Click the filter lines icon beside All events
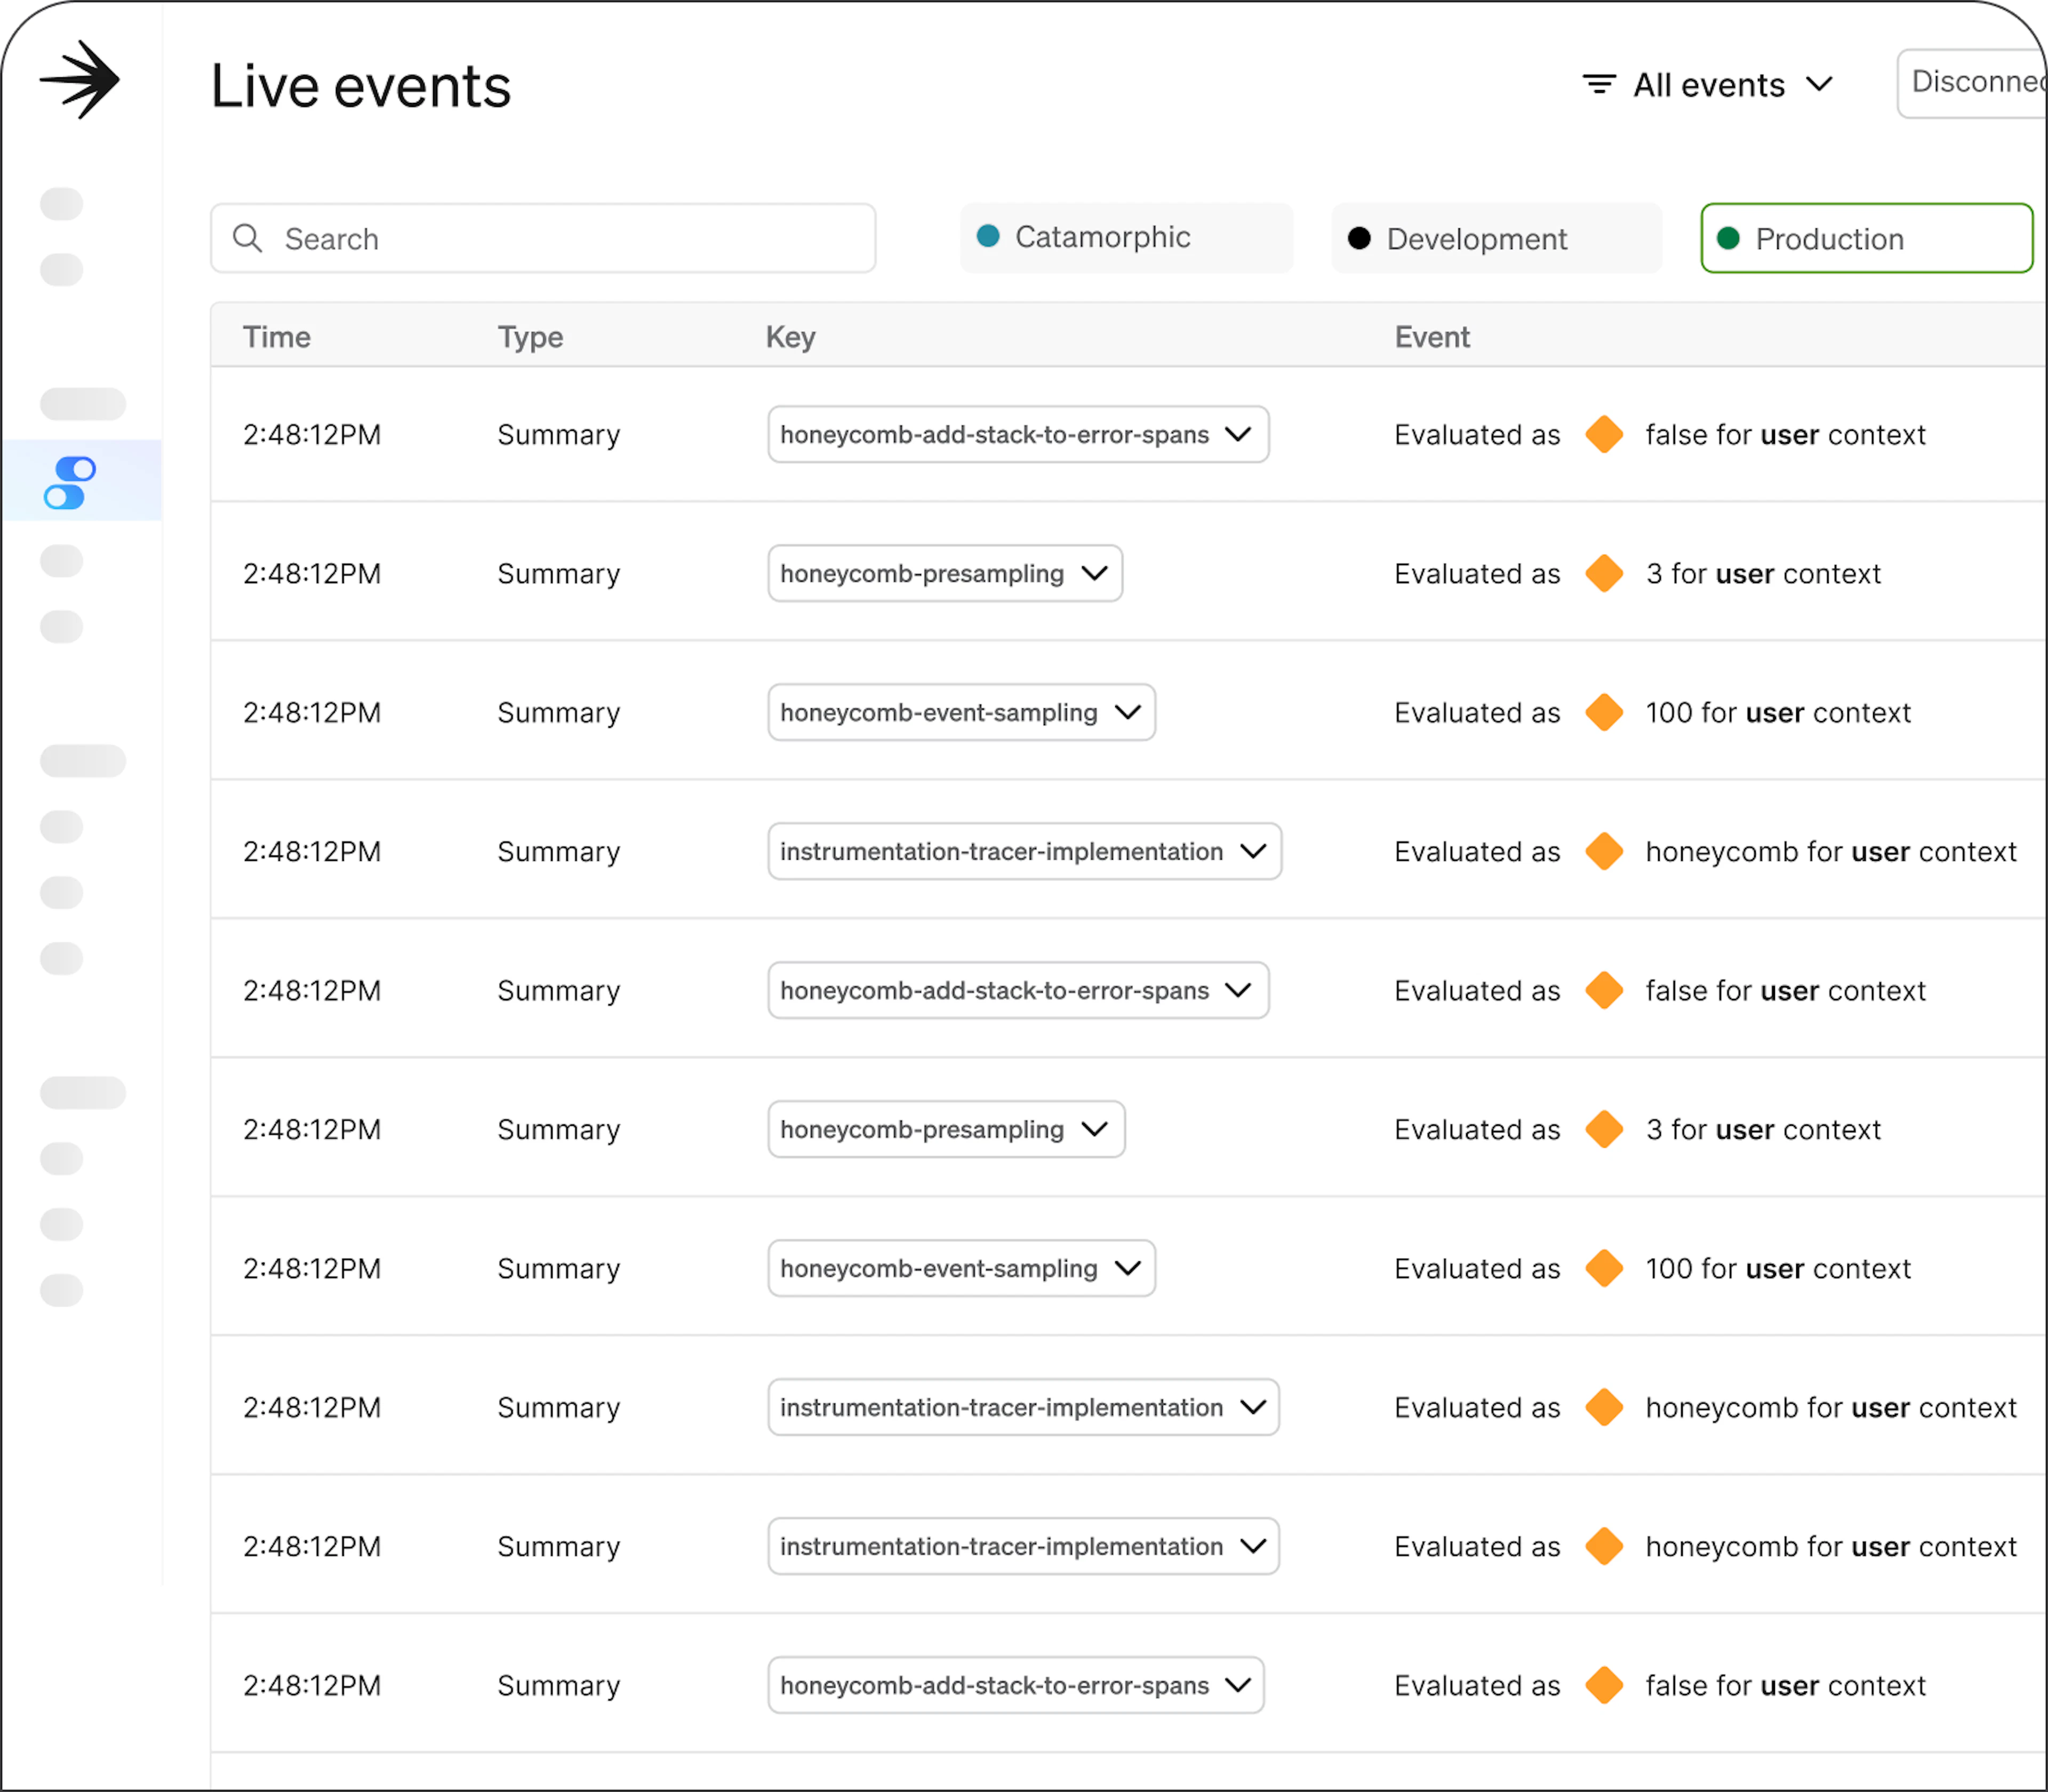Viewport: 2048px width, 1792px height. 1599,84
